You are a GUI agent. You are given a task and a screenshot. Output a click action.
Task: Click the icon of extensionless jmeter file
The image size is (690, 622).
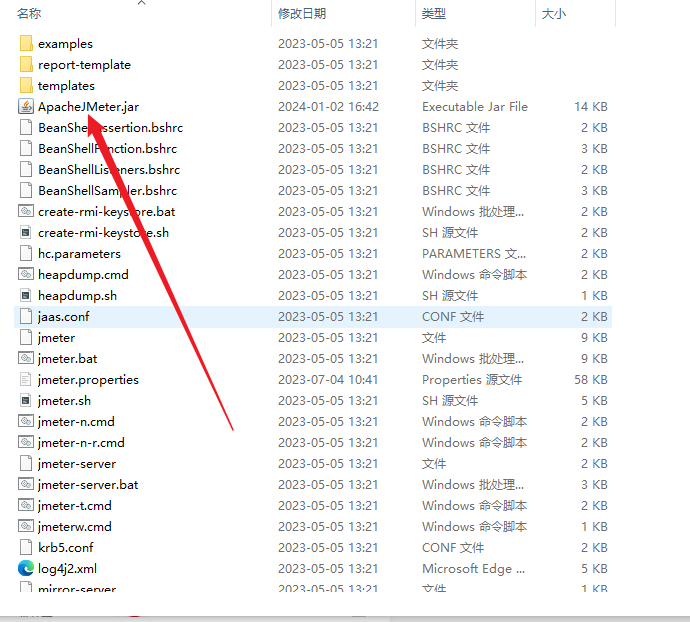pos(26,338)
